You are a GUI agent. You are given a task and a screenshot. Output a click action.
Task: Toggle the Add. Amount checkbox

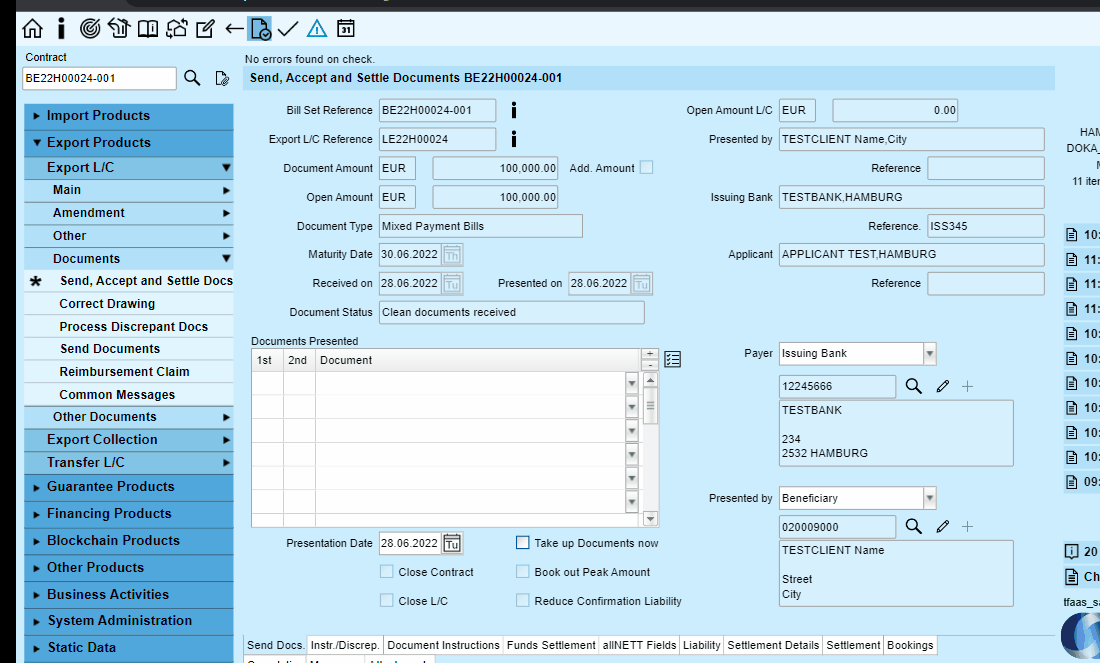(x=646, y=168)
